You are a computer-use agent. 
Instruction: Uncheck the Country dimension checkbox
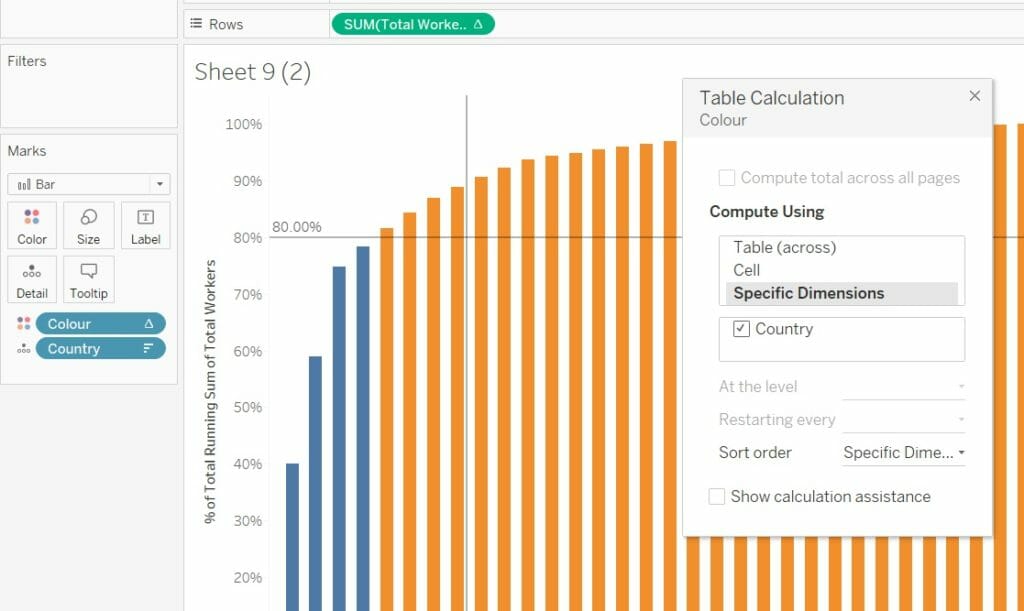click(x=742, y=329)
